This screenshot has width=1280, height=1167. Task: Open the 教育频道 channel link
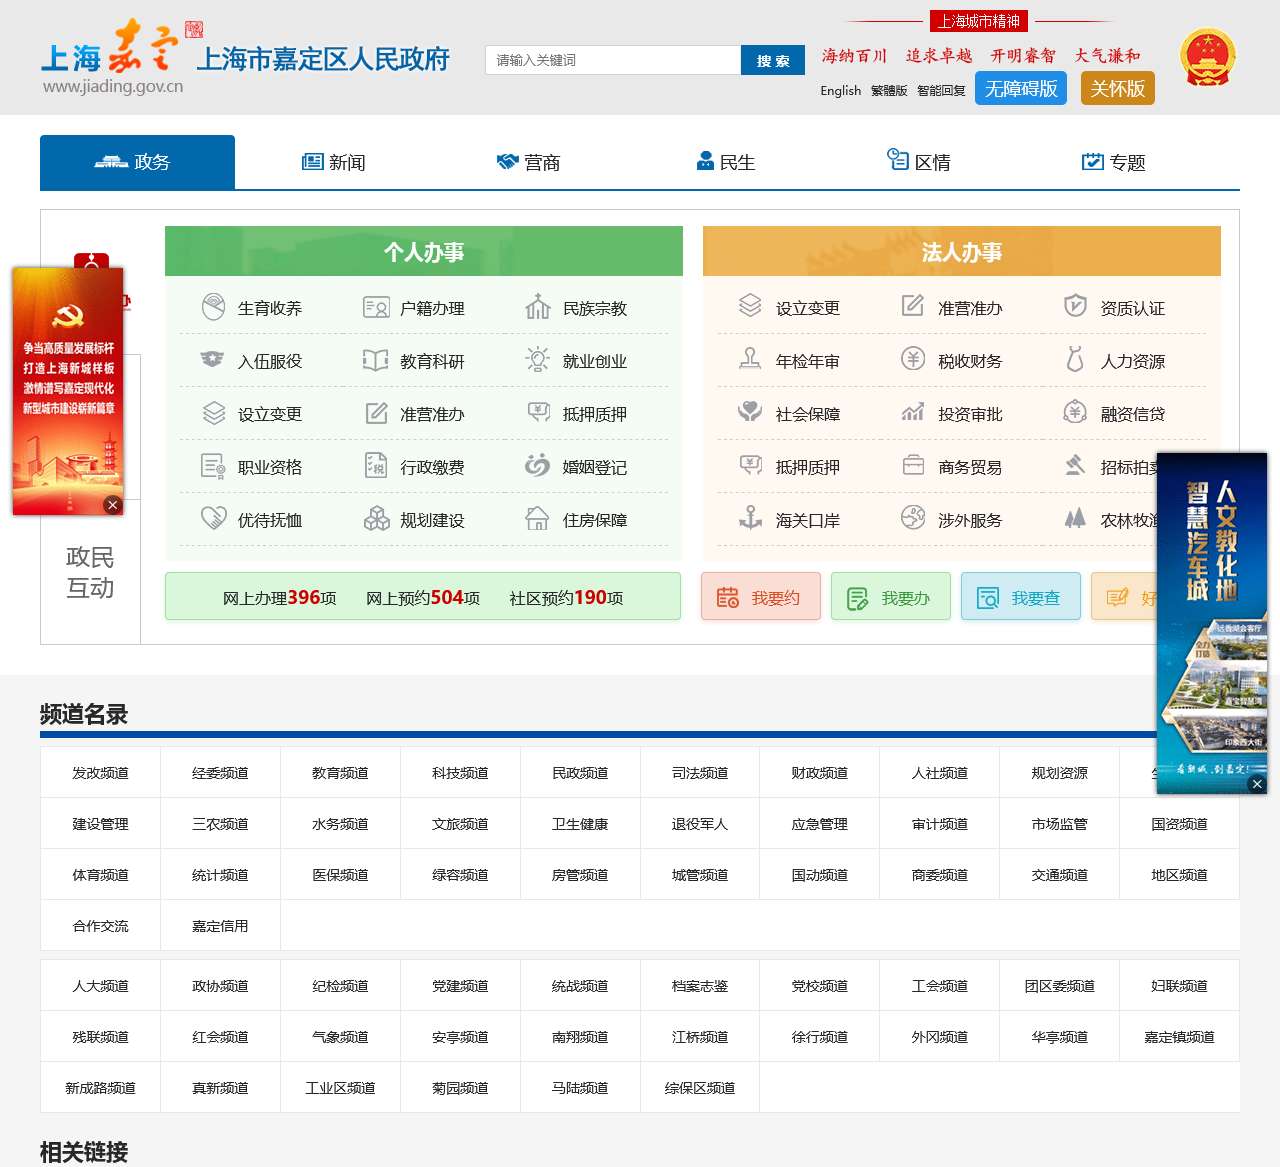340,772
